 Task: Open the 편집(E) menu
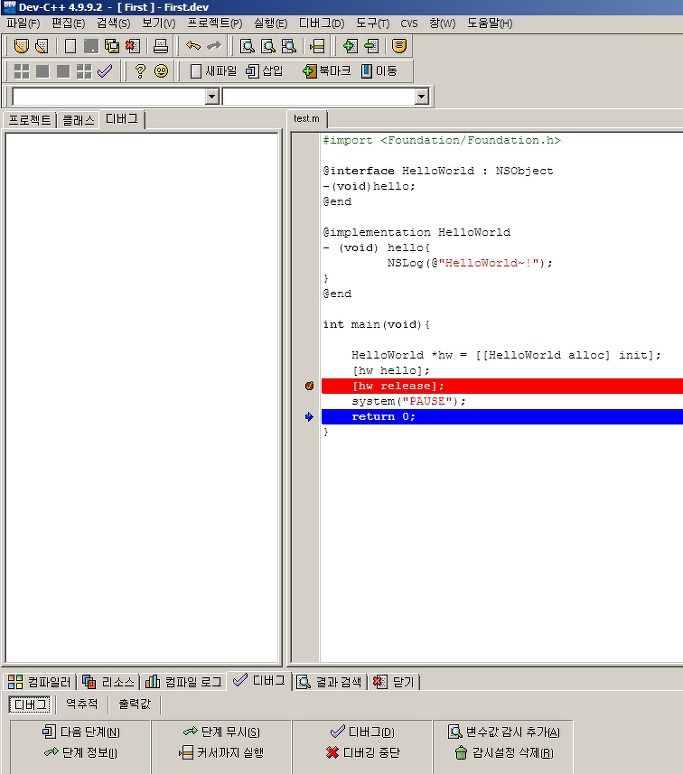click(68, 23)
